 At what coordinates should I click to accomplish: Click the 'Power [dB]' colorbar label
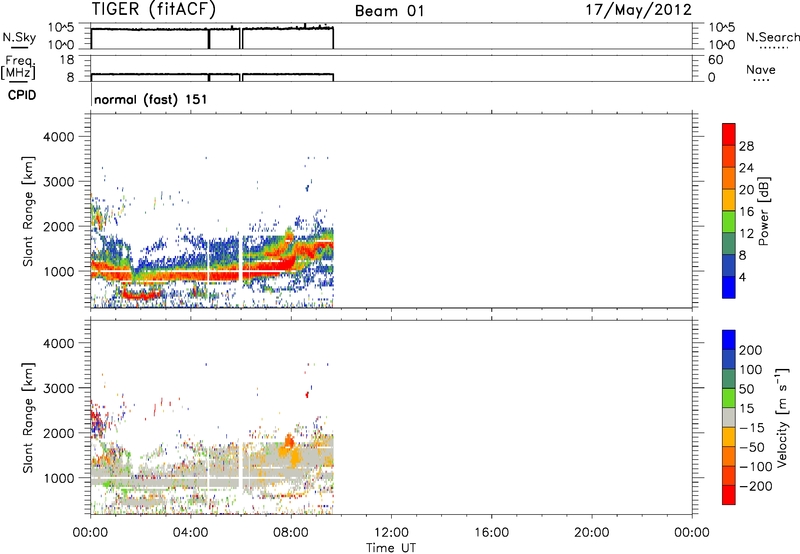[763, 211]
